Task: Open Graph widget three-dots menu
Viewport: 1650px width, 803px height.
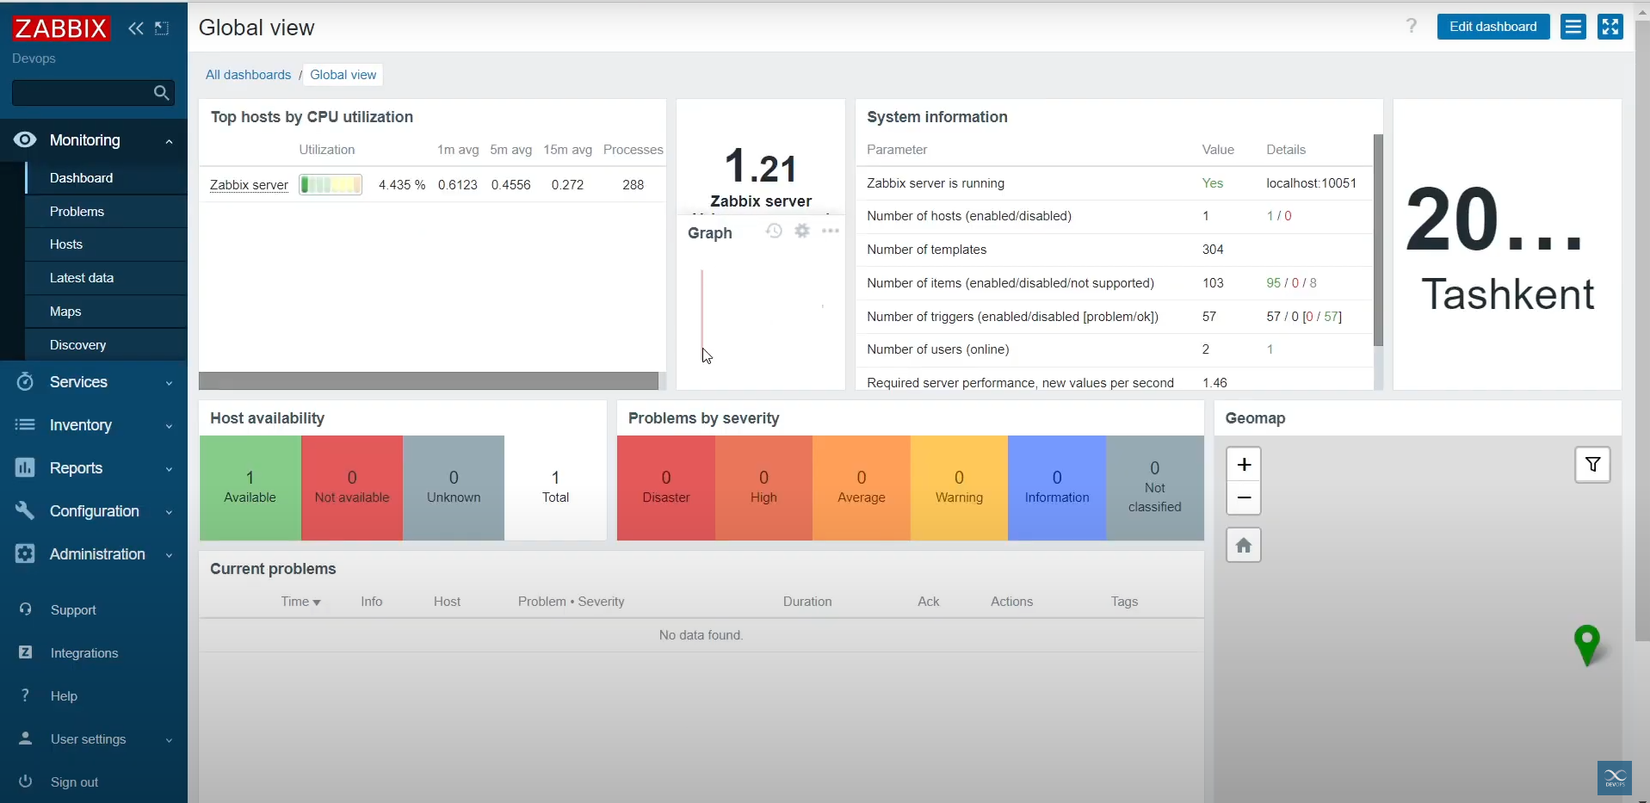Action: (830, 231)
